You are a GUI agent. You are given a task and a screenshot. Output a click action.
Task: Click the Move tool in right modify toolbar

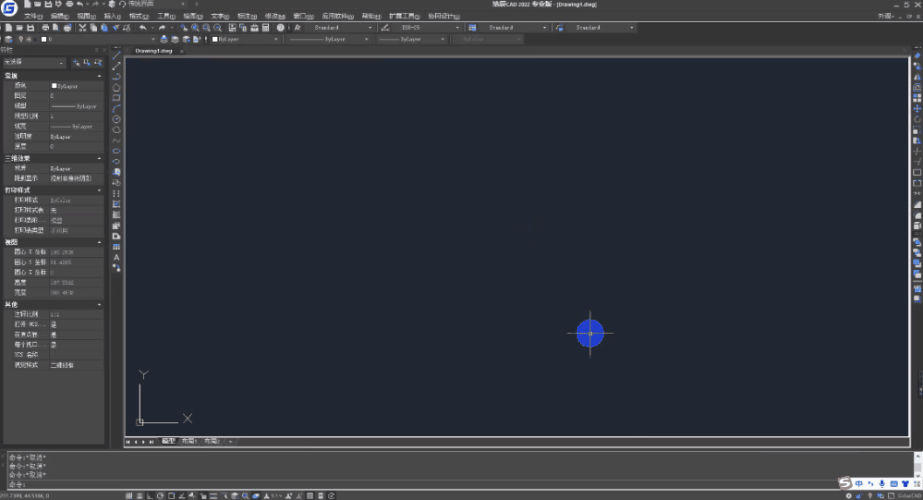click(x=917, y=108)
